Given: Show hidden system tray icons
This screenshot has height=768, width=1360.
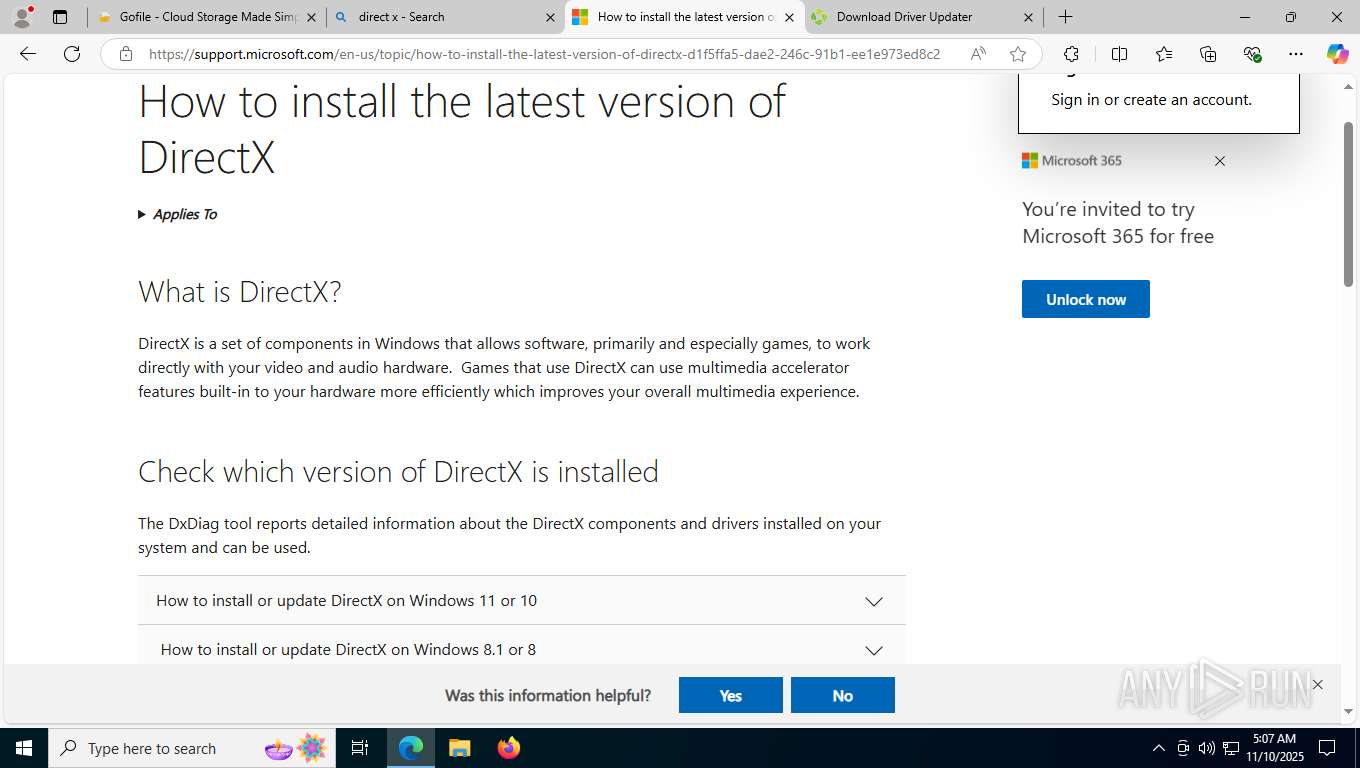Looking at the screenshot, I should pos(1159,748).
